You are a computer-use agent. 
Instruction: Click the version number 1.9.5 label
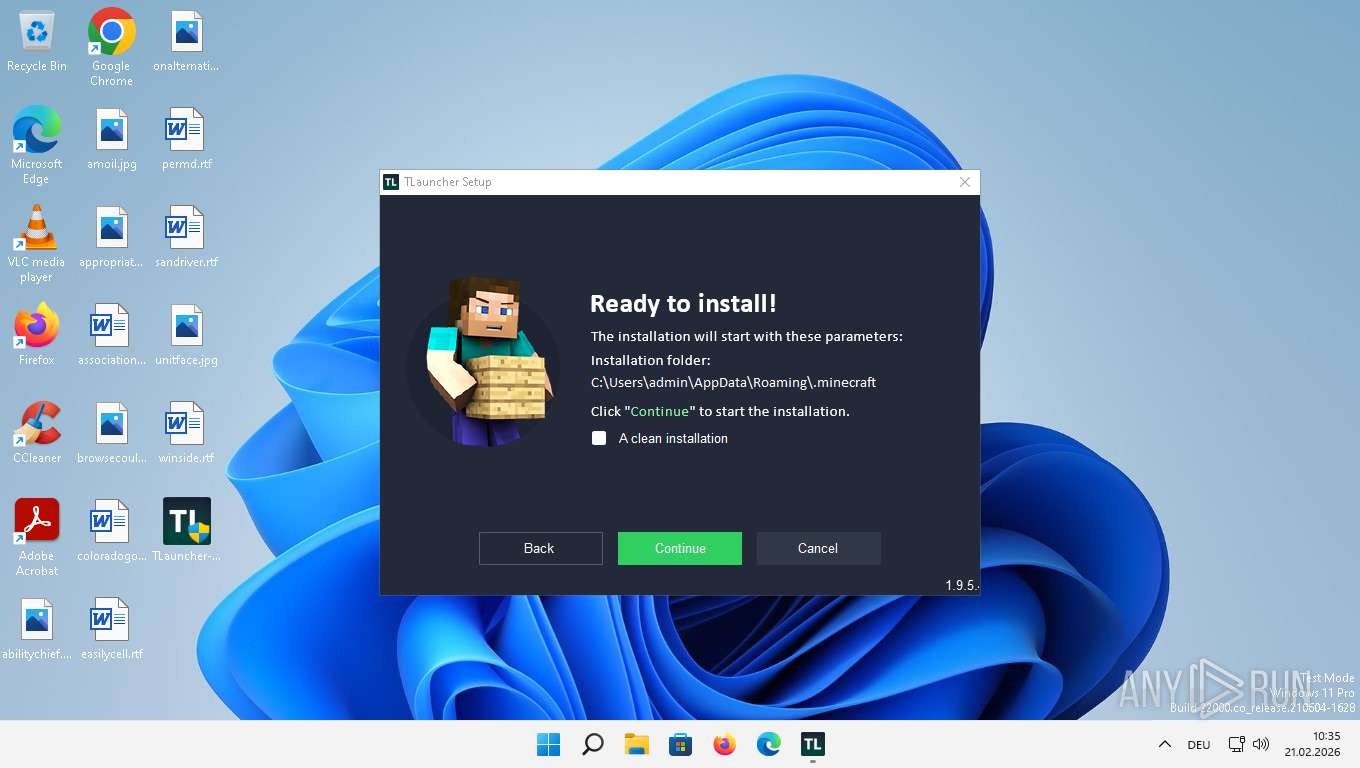click(961, 585)
